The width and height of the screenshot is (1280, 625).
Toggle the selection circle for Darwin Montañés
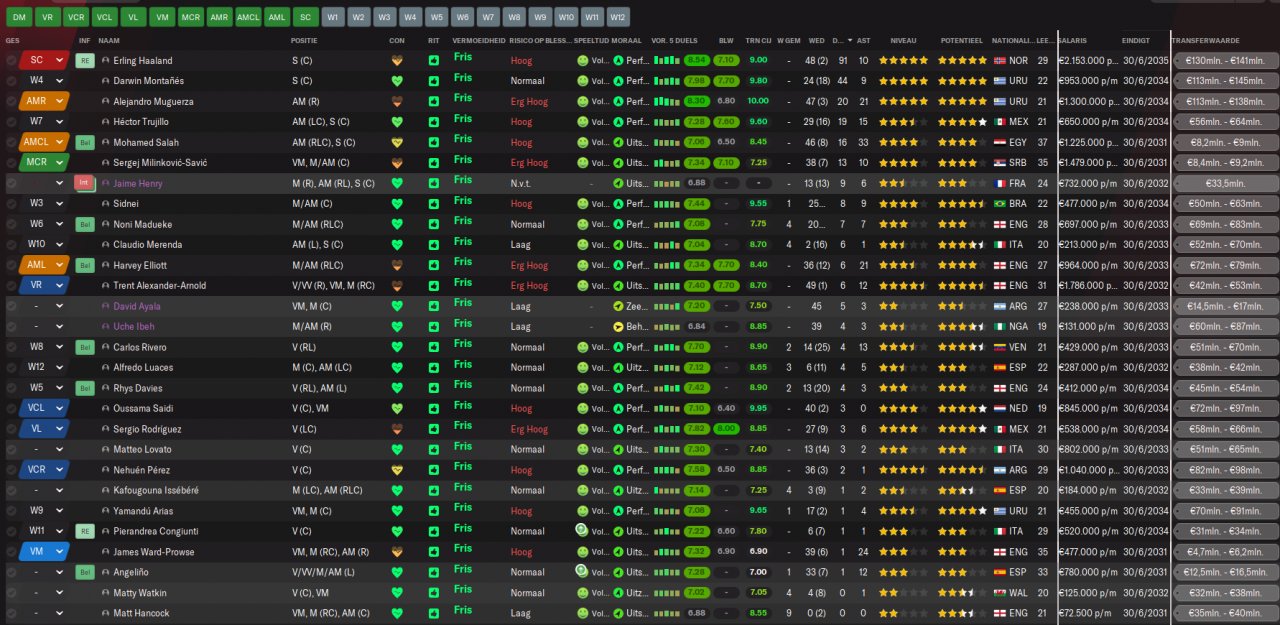[11, 81]
